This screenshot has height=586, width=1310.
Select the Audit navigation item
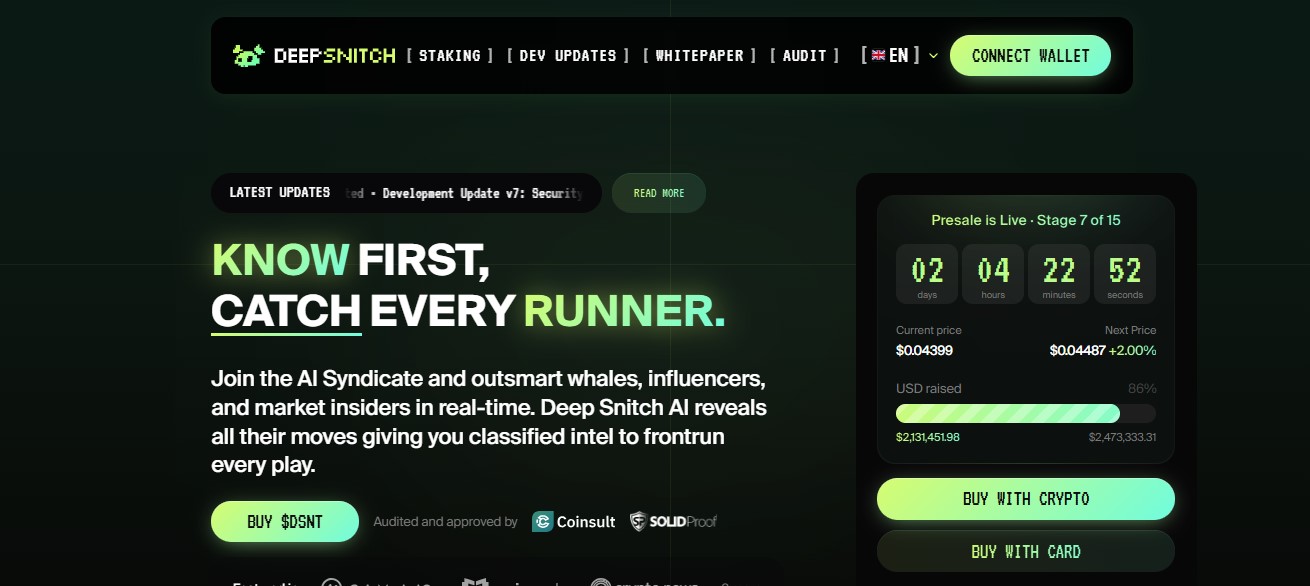pos(804,56)
